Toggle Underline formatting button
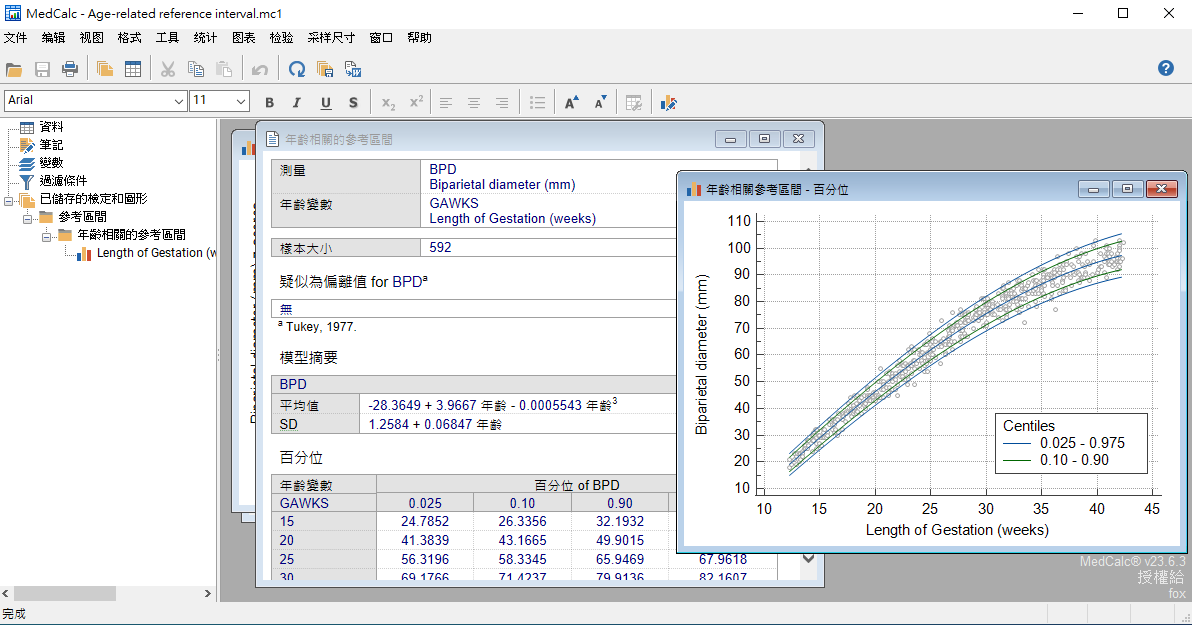1192x625 pixels. [325, 103]
